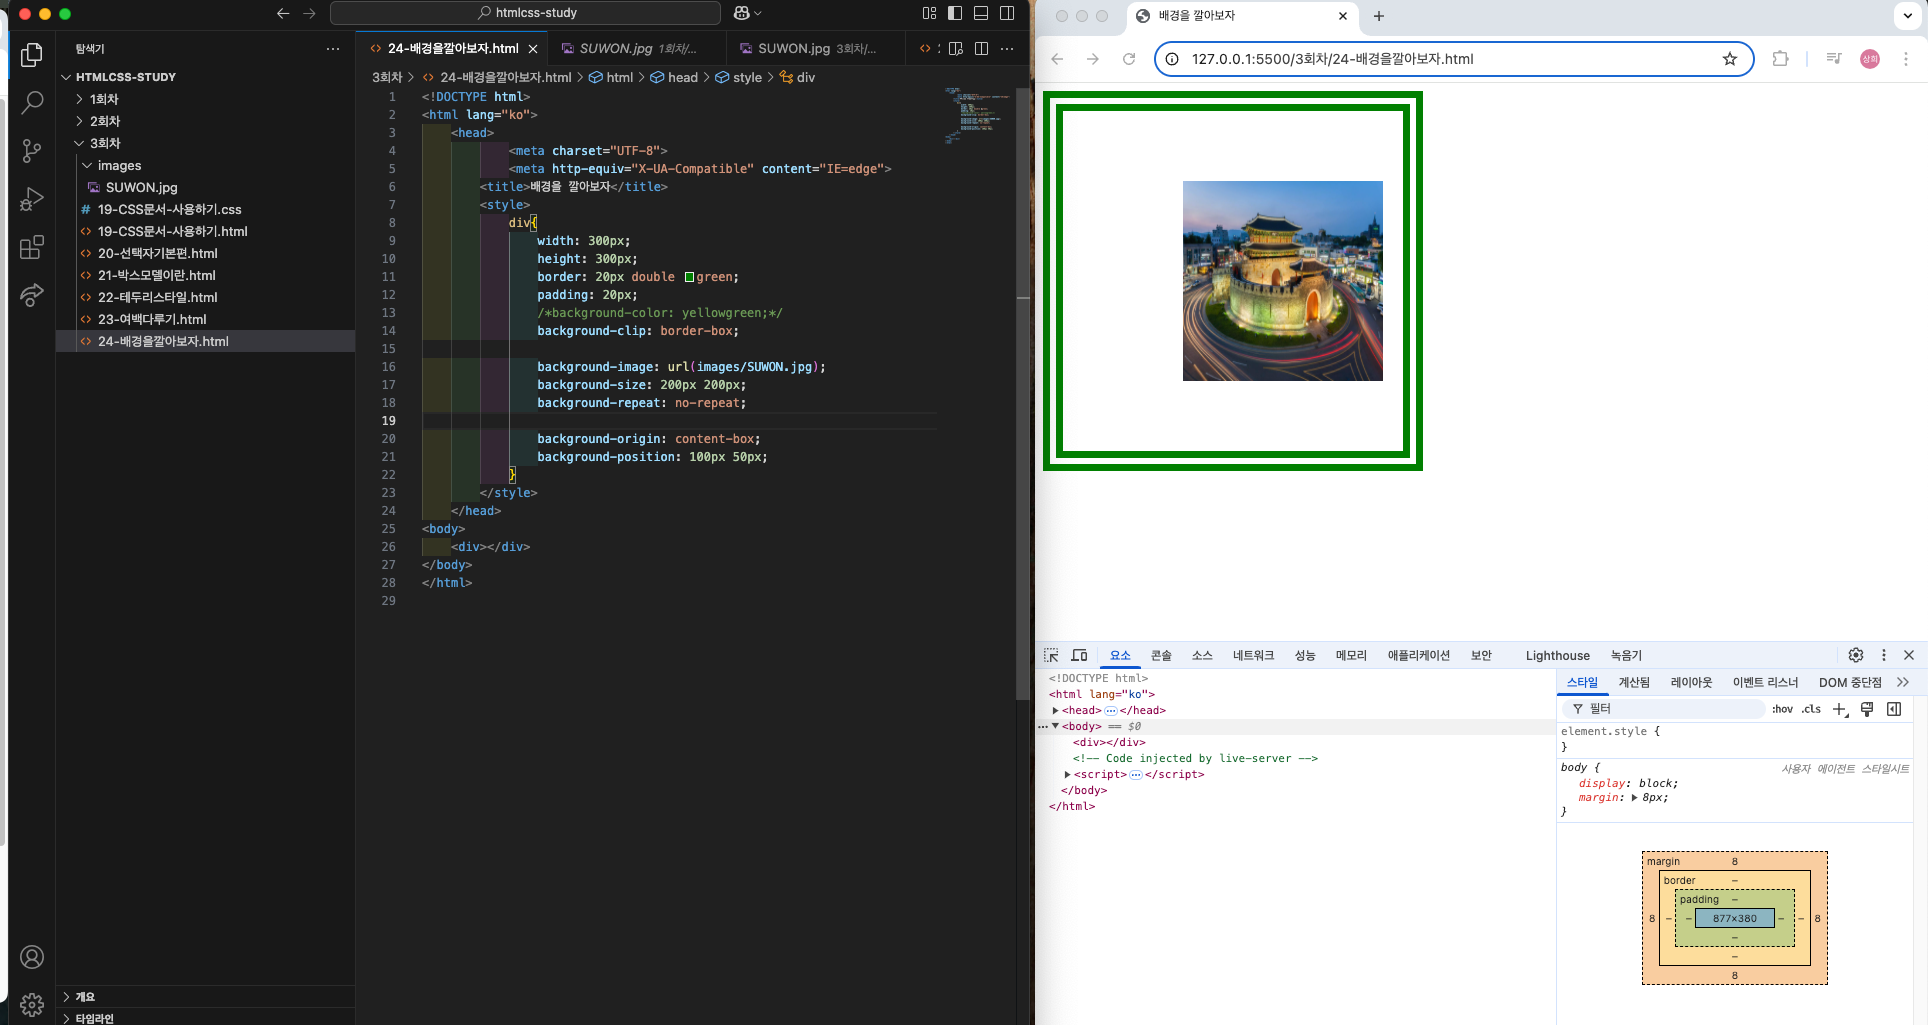Close the 24-배경을깔아보자.html editor tab

click(533, 49)
